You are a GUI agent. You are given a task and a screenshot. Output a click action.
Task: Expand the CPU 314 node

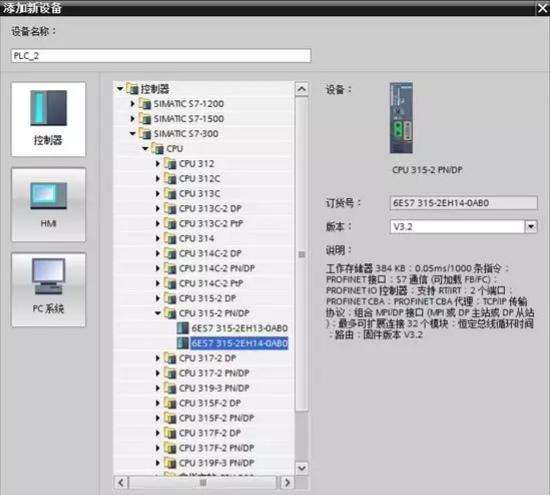tap(158, 239)
